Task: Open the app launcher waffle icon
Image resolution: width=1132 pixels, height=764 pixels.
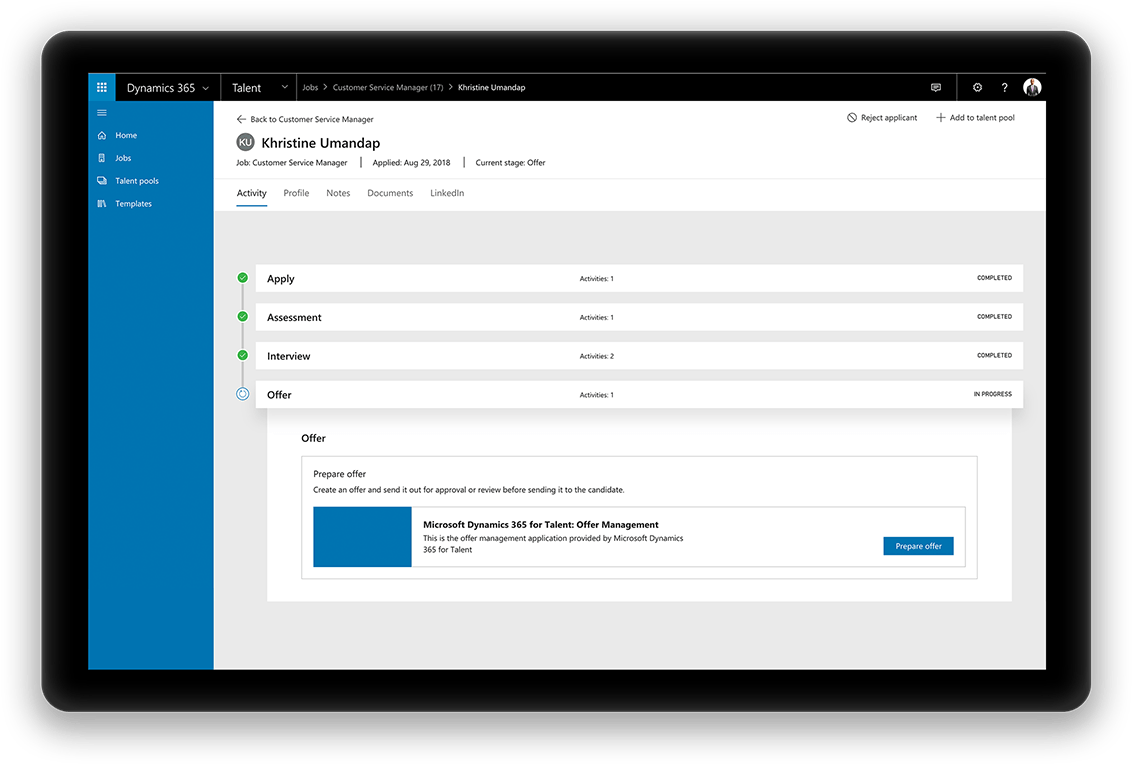Action: [x=102, y=87]
